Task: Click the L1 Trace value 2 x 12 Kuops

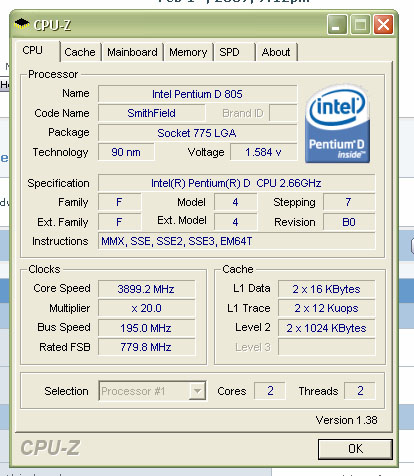Action: 327,308
